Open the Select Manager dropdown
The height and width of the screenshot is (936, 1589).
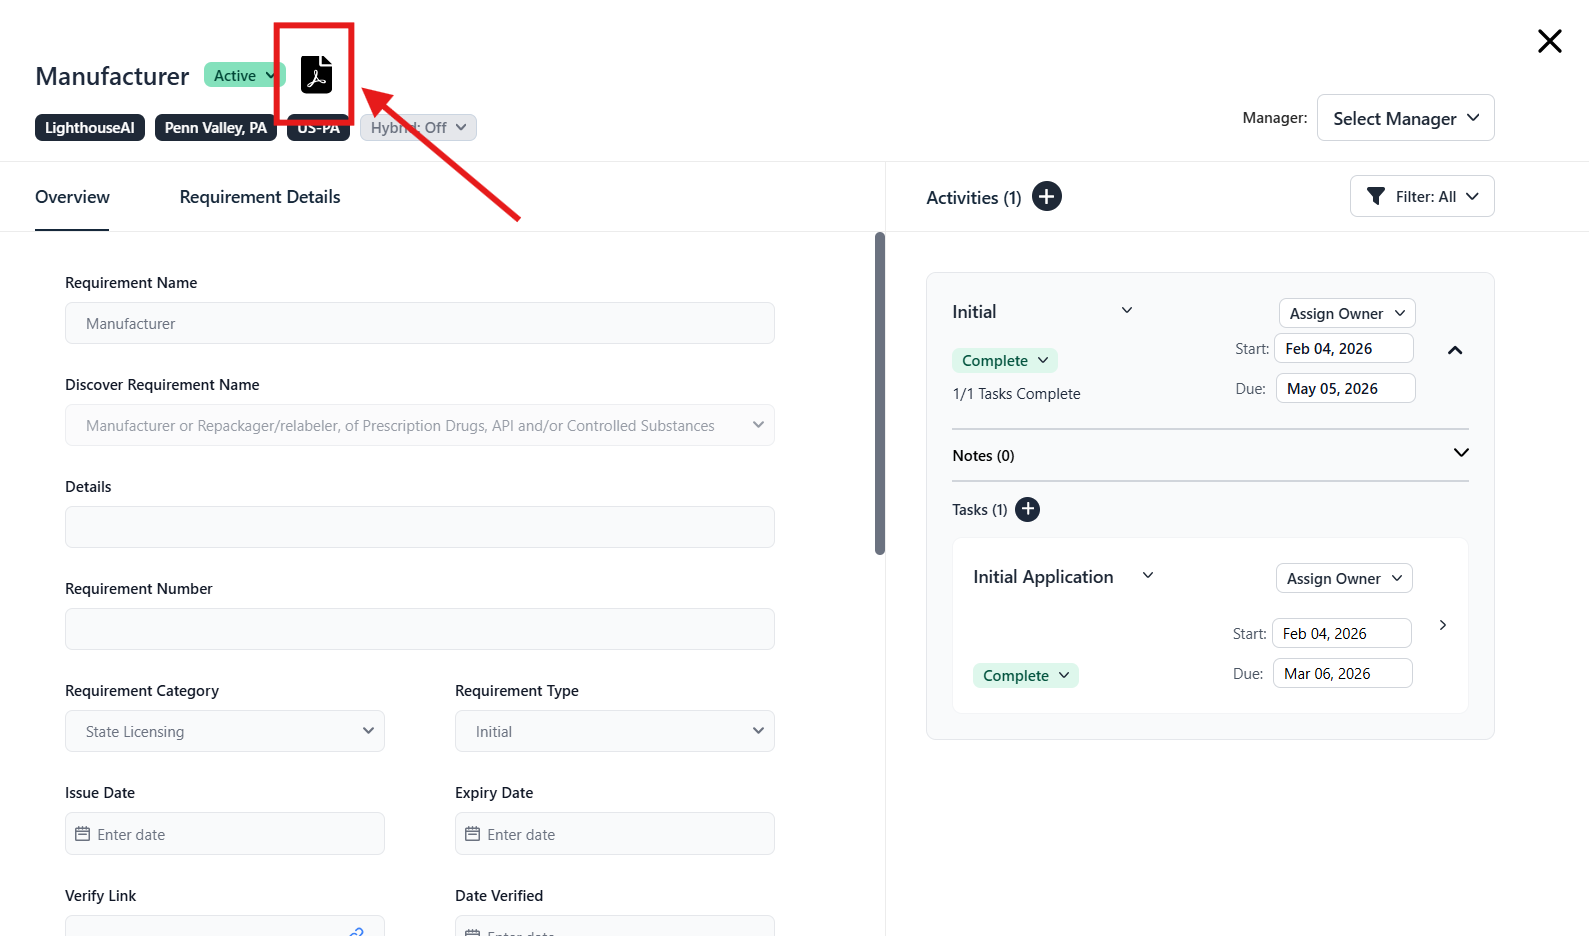pyautogui.click(x=1405, y=118)
